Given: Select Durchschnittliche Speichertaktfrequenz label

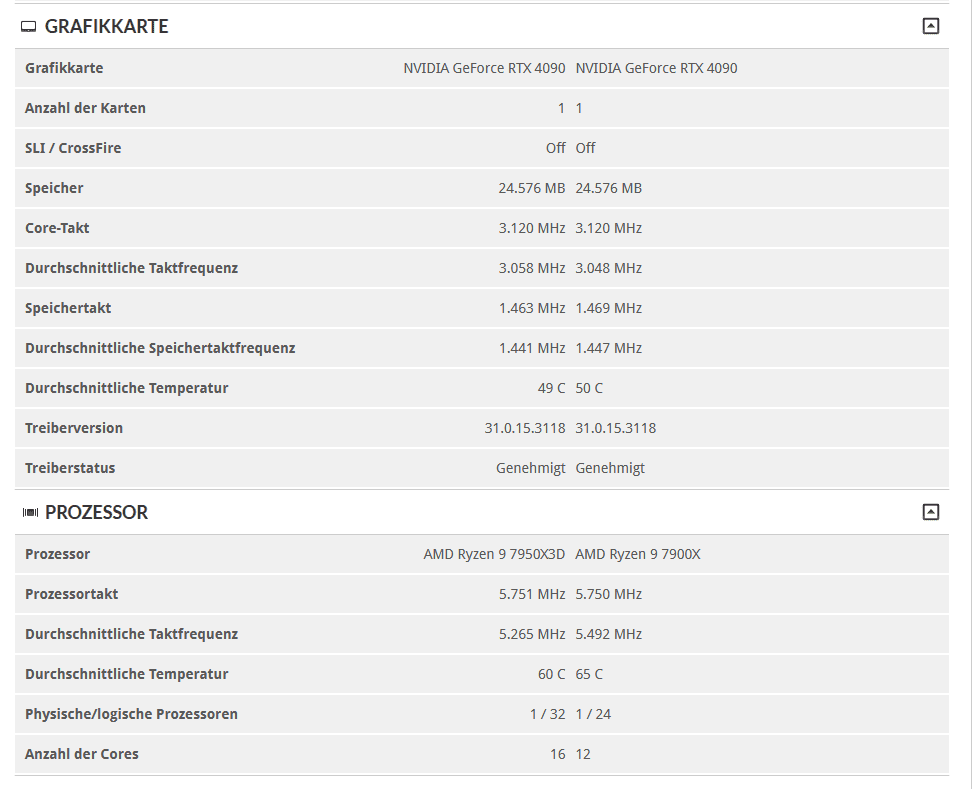Looking at the screenshot, I should click(x=160, y=348).
